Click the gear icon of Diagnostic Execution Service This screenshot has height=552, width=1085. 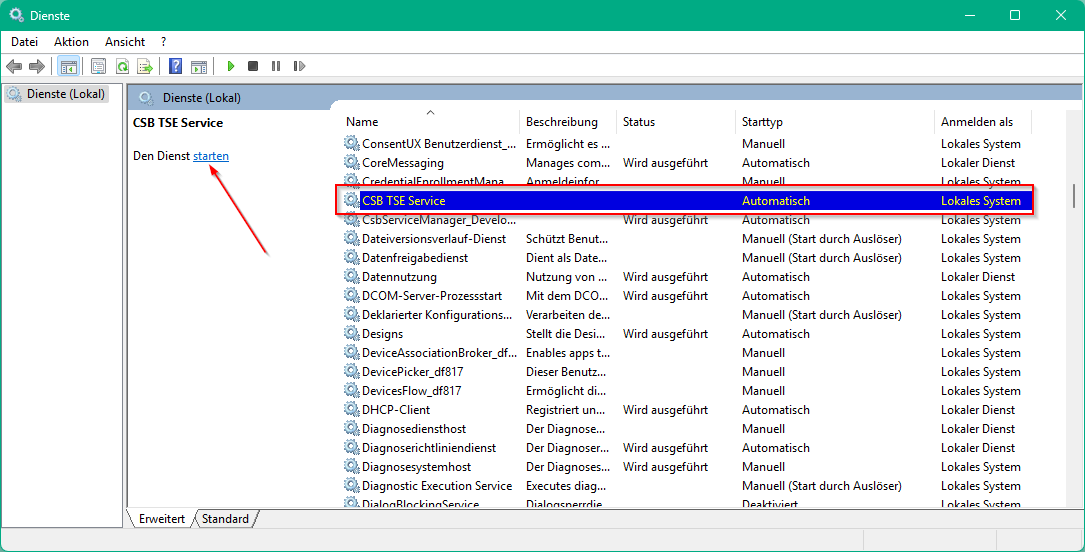click(352, 486)
